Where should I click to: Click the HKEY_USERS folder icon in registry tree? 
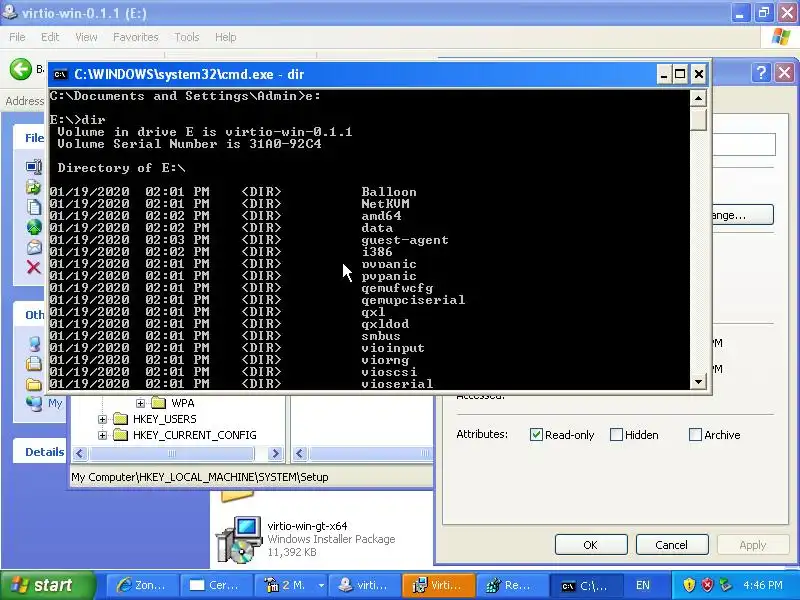(120, 419)
